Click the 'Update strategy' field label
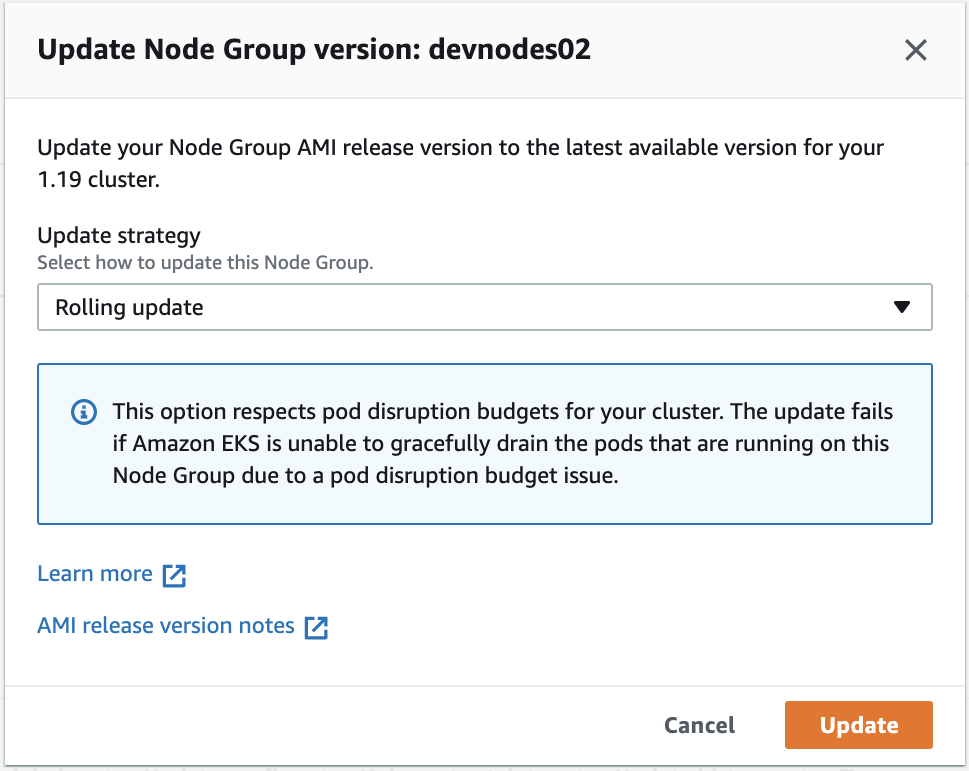The image size is (969, 771). click(119, 236)
